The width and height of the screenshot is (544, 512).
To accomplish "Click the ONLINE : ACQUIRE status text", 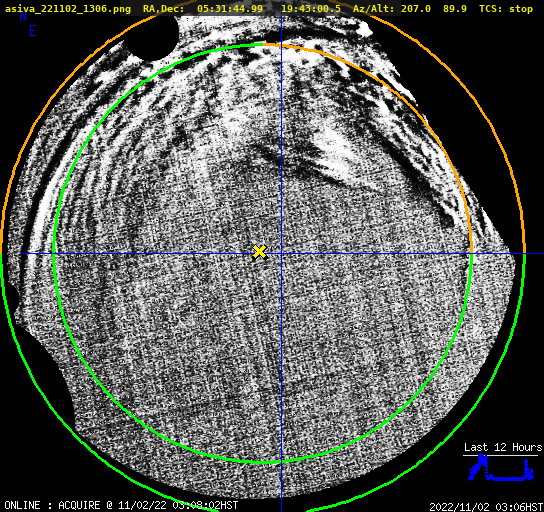I will coord(52,505).
